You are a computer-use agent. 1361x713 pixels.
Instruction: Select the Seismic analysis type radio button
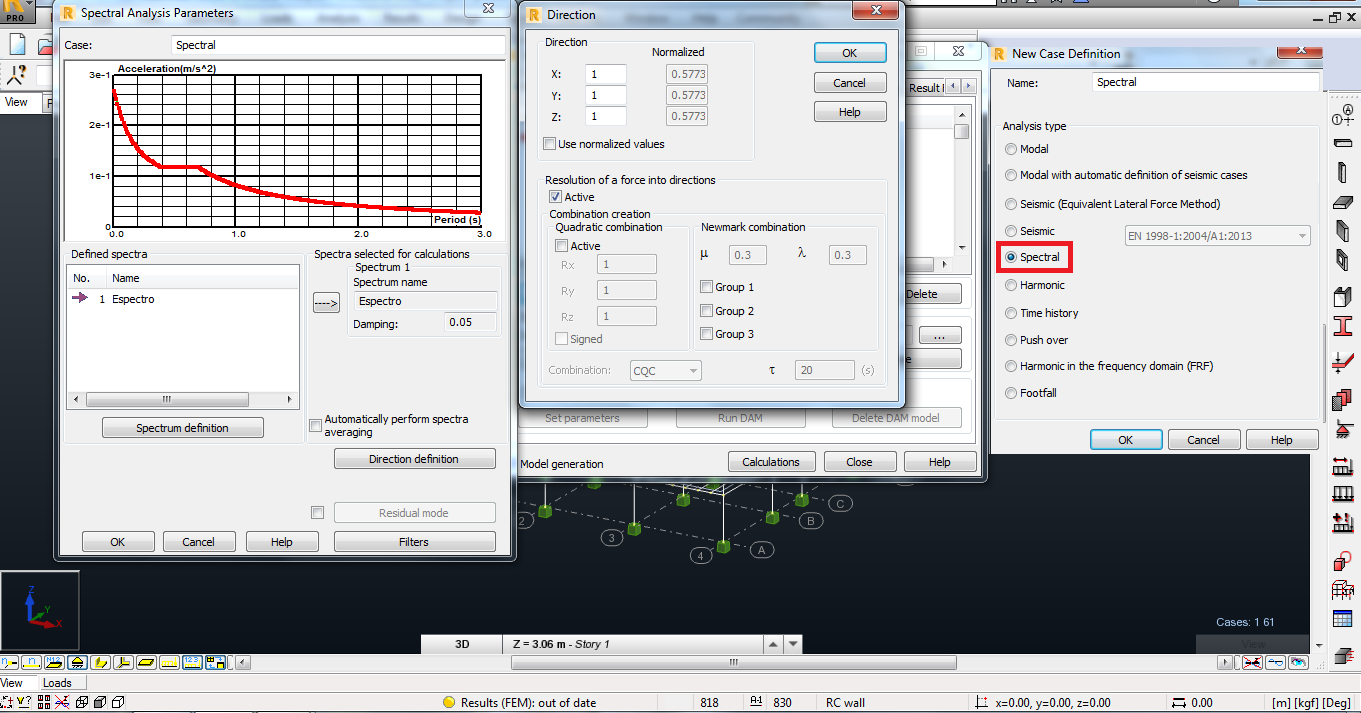1012,230
